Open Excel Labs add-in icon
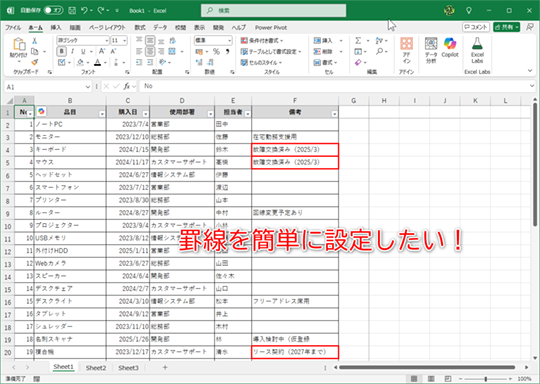Image resolution: width=540 pixels, height=384 pixels. [477, 50]
